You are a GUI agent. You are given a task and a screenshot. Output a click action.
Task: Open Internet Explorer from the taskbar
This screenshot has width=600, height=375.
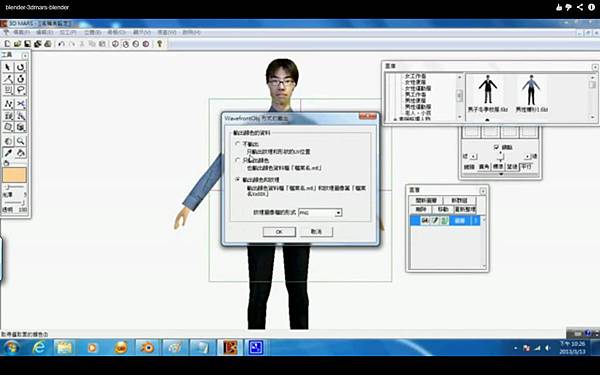coord(39,347)
